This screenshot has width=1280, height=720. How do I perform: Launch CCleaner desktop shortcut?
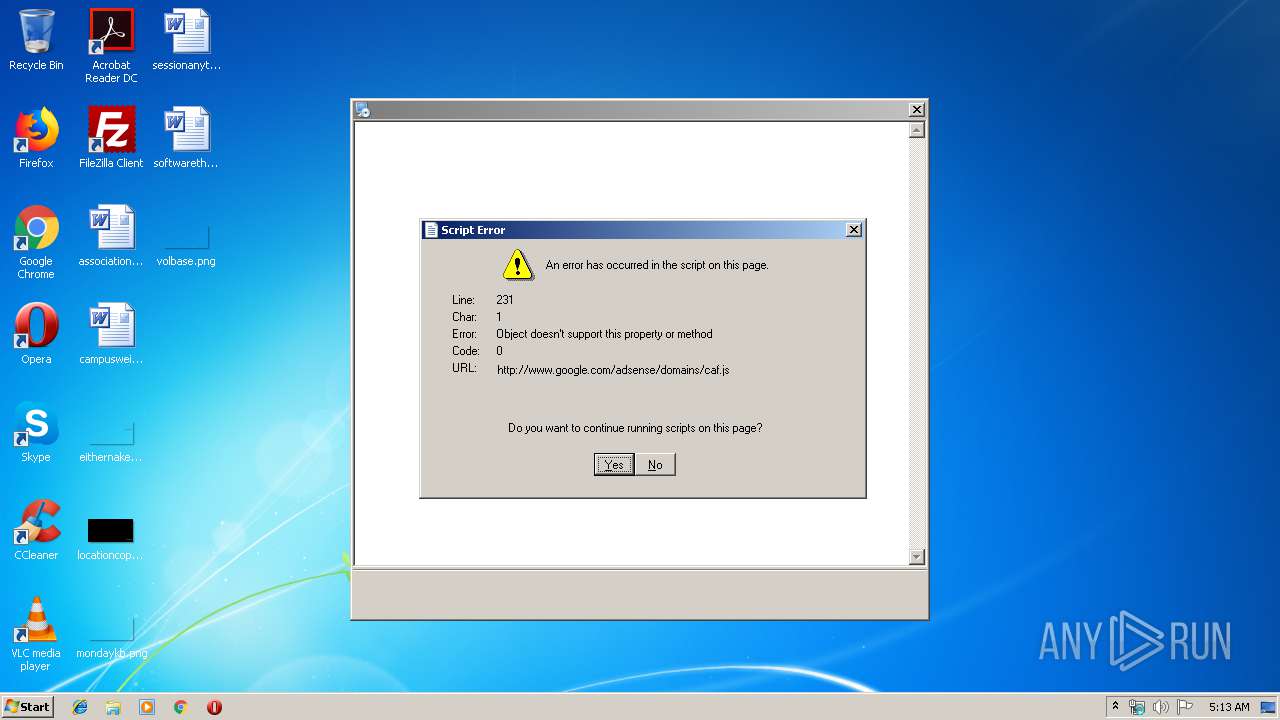click(x=36, y=530)
